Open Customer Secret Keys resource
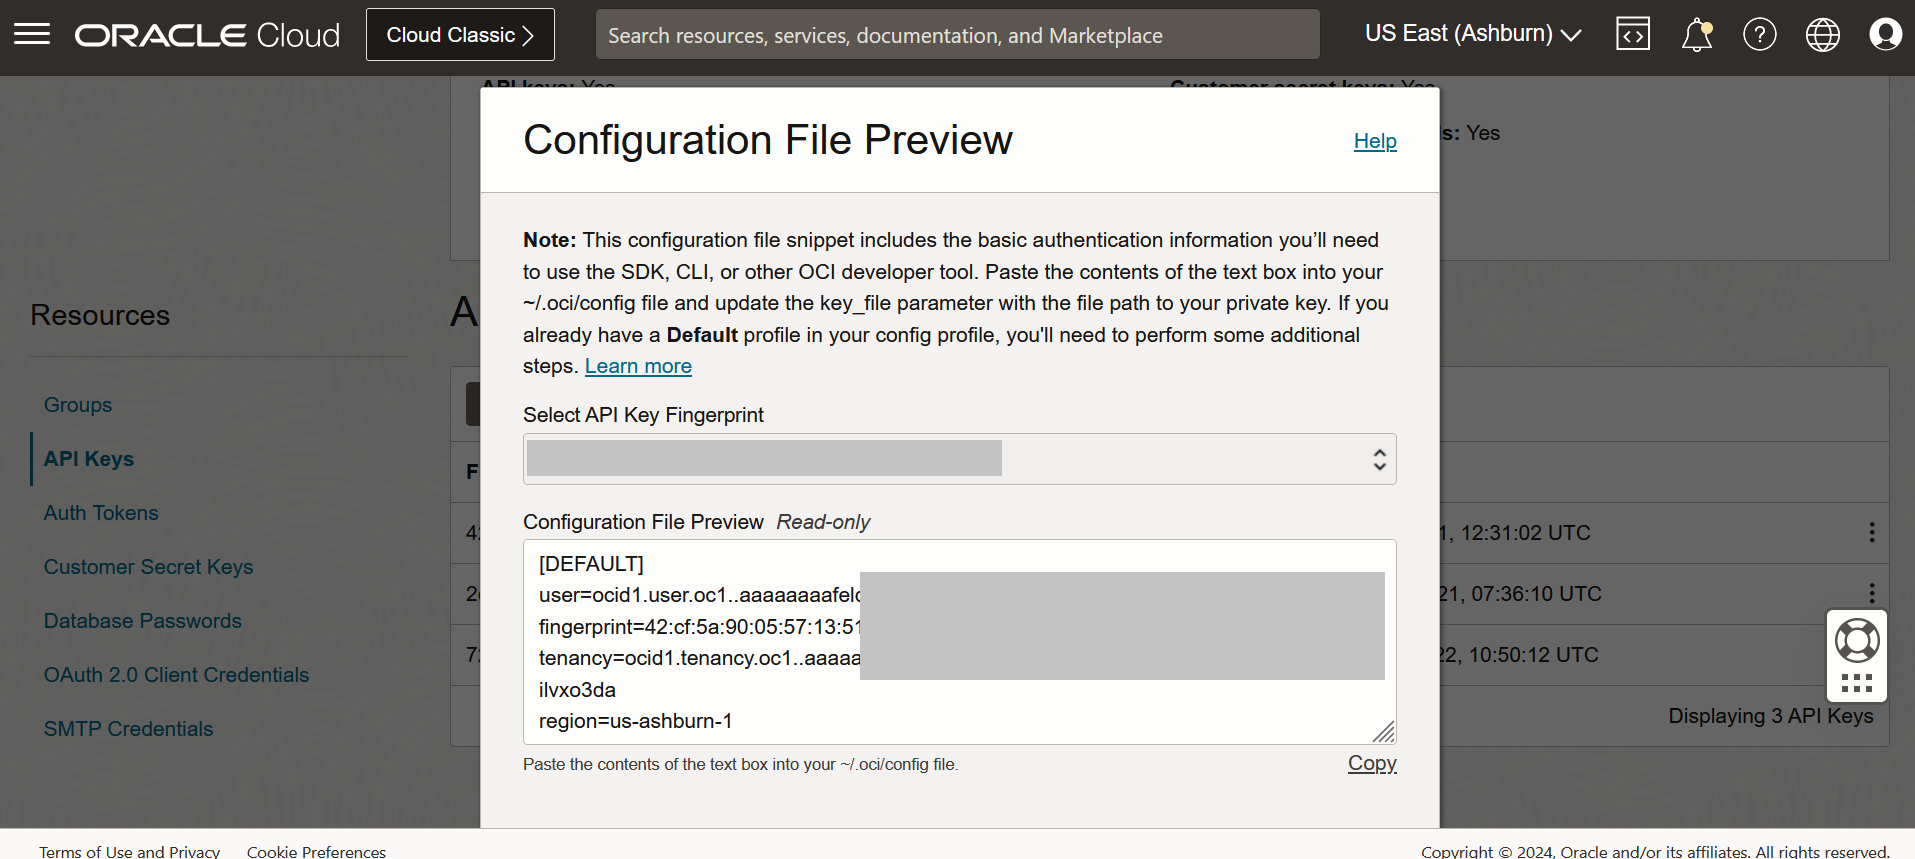Viewport: 1915px width, 859px height. 148,567
